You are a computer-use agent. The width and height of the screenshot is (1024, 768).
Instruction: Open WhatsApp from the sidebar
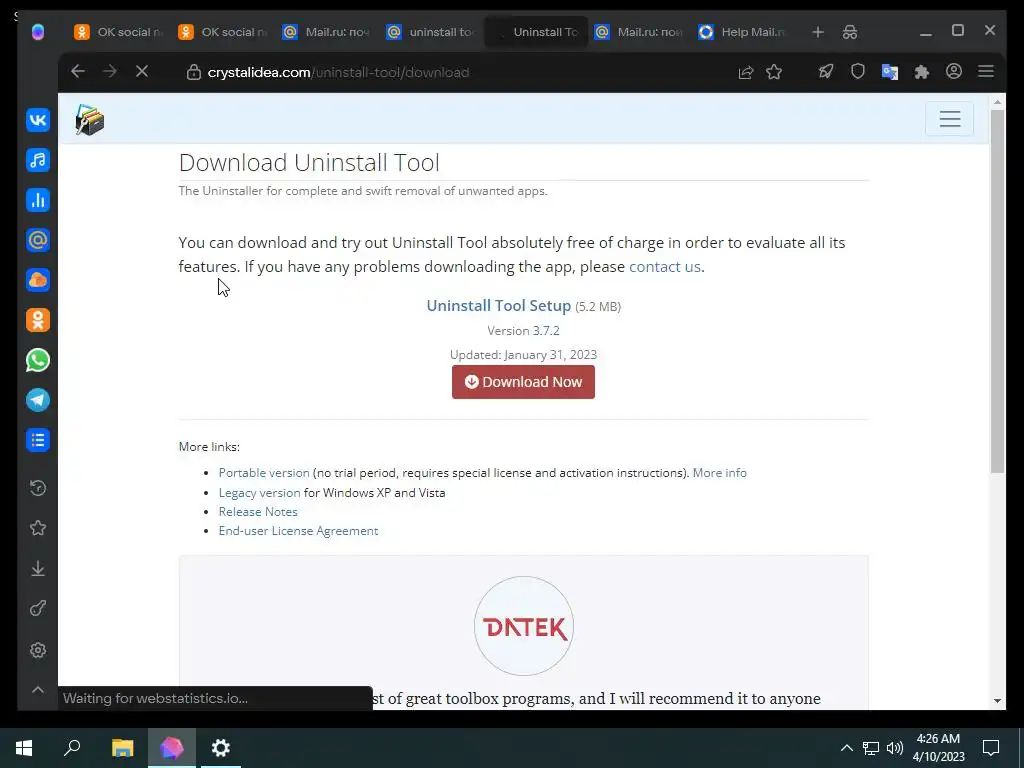tap(38, 360)
